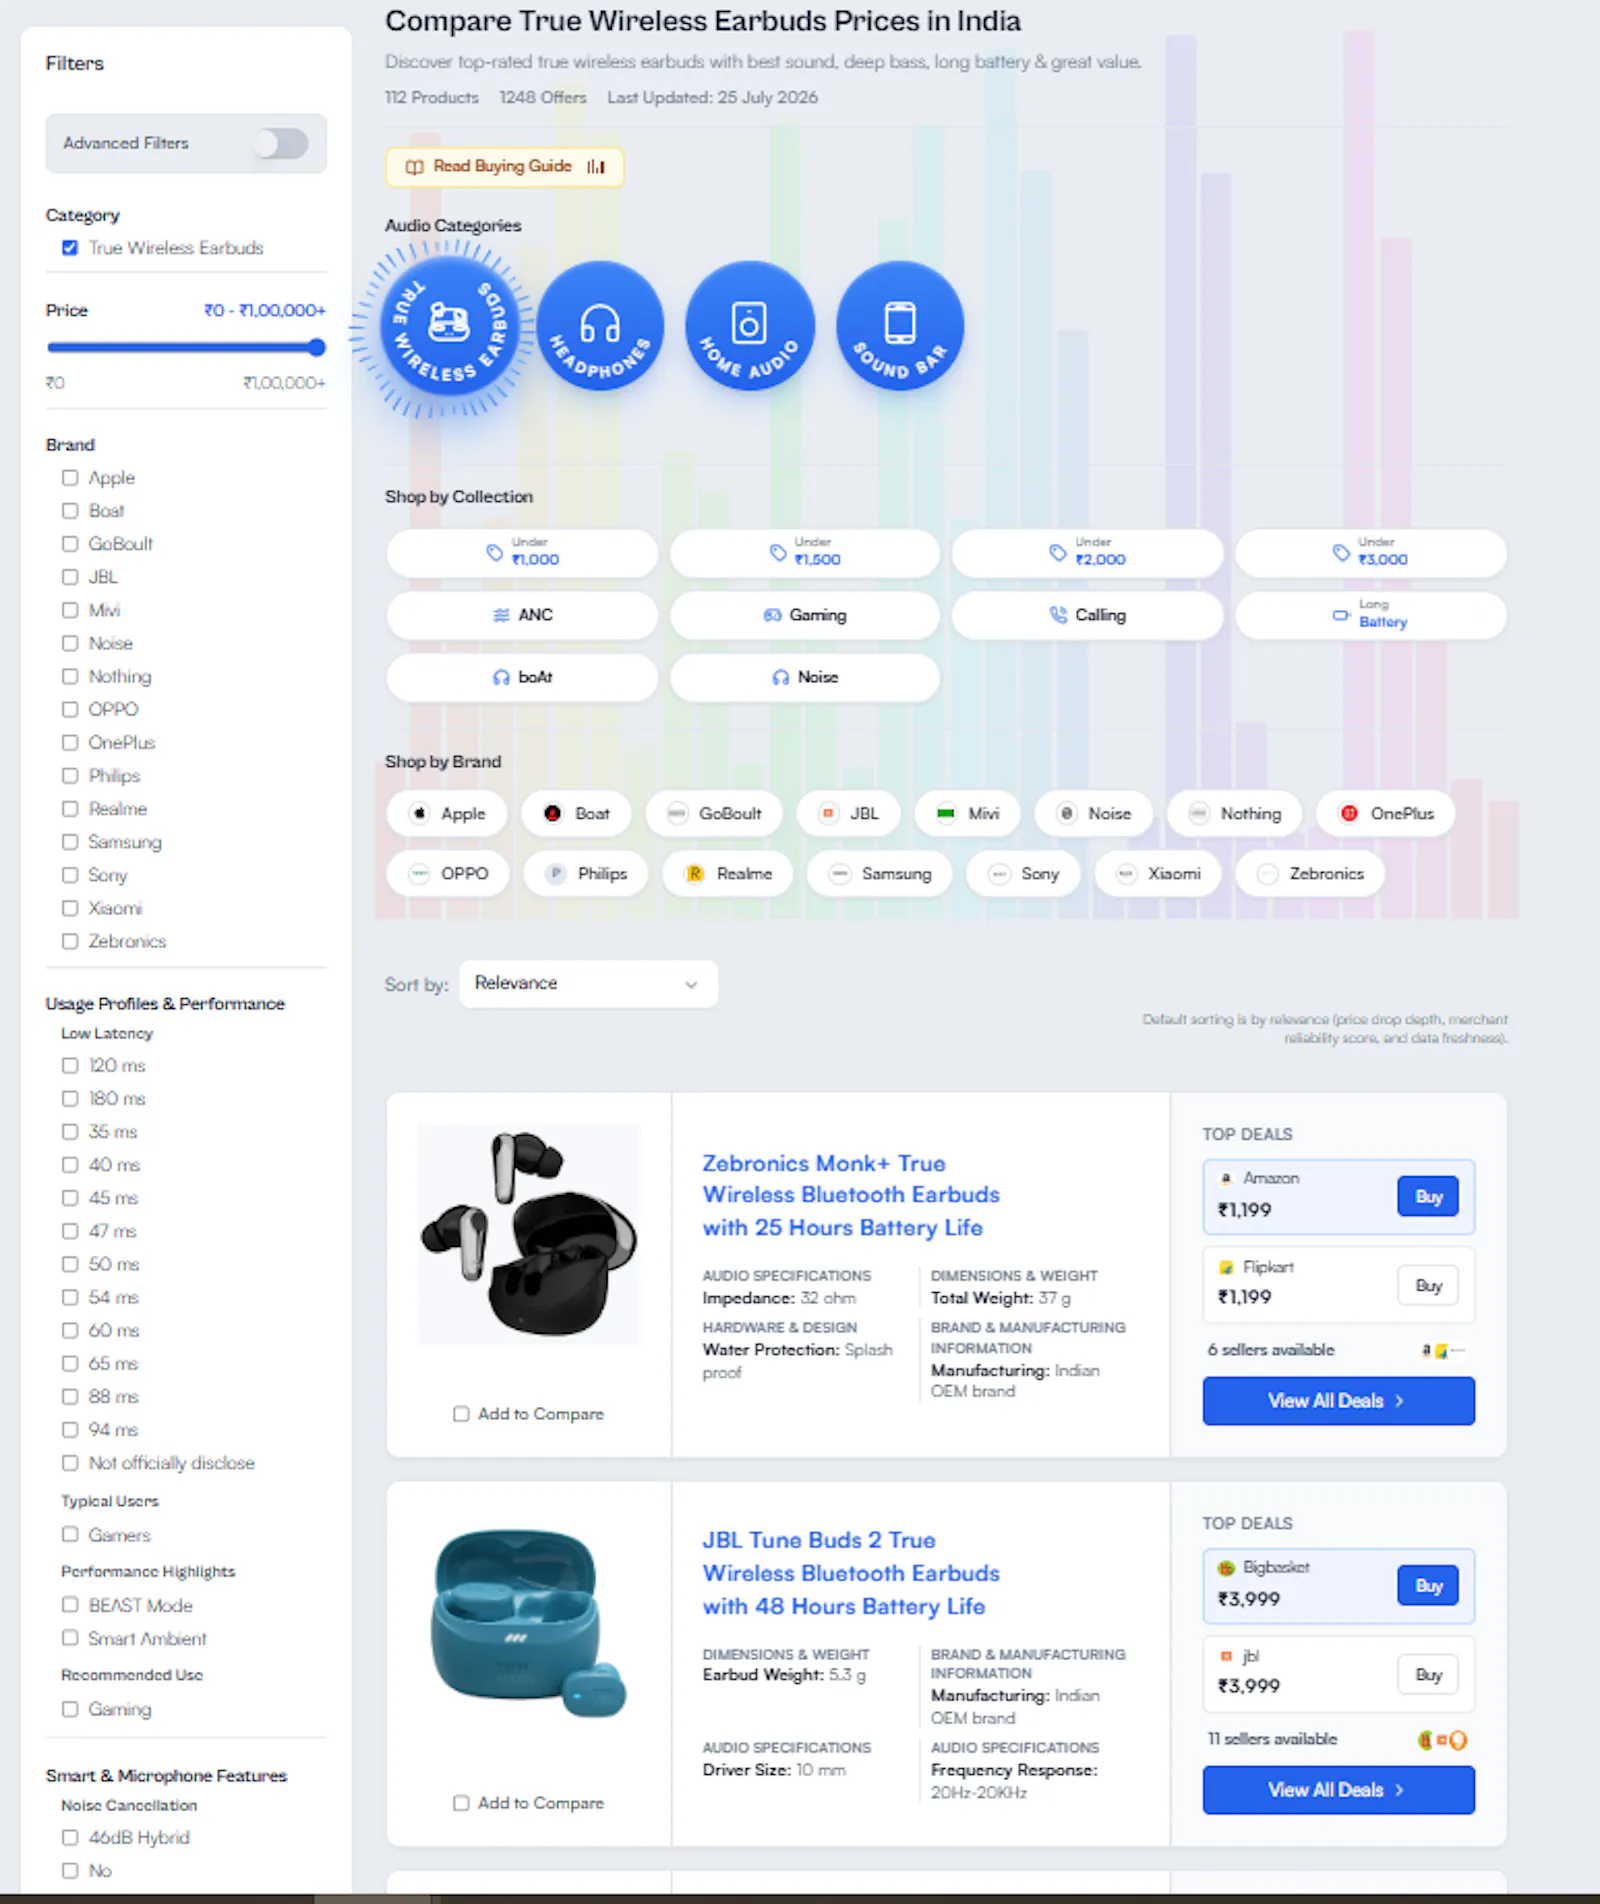Check the BEAST Mode filter
Screen dimensions: 1600x1904
click(x=70, y=1605)
